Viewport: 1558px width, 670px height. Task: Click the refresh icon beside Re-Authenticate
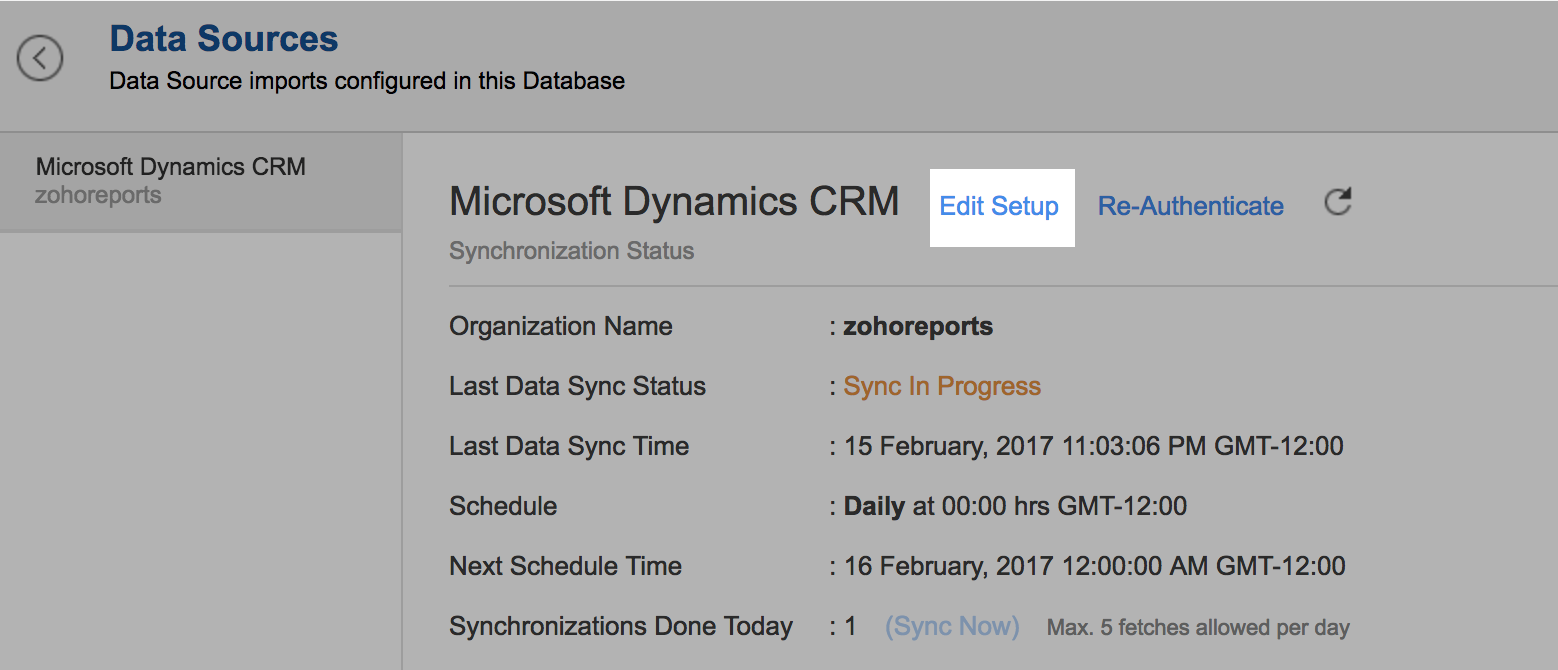click(x=1337, y=203)
